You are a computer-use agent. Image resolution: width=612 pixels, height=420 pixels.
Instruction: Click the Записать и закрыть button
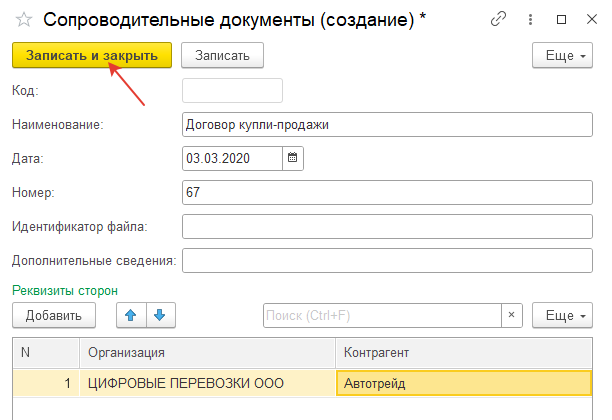coord(92,55)
